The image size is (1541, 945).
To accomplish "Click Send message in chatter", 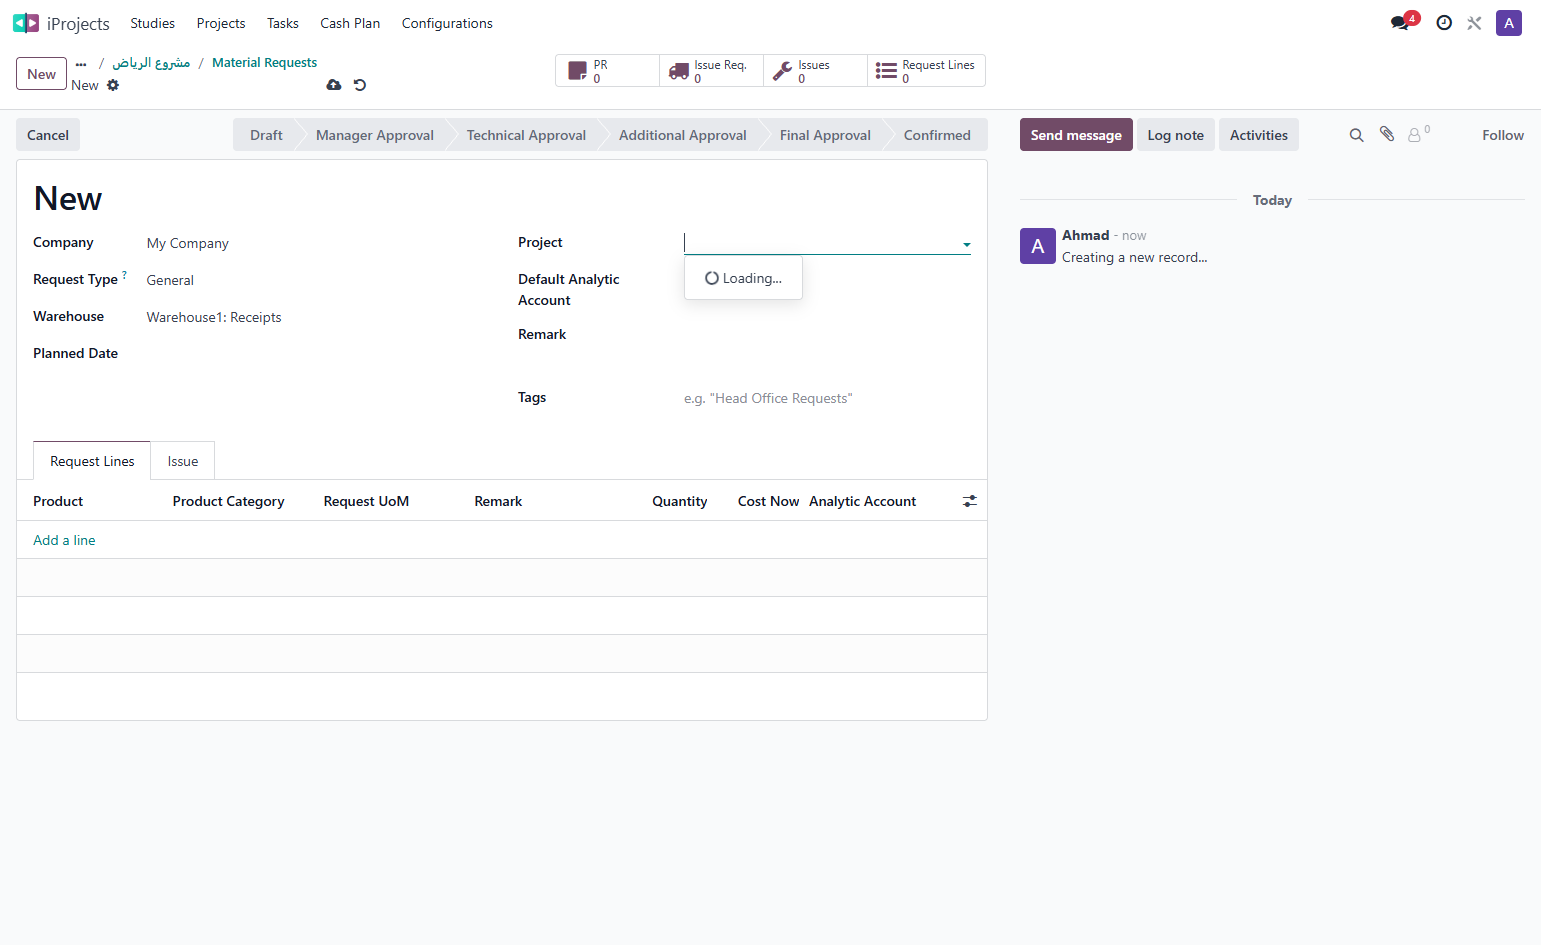I will pyautogui.click(x=1076, y=135).
